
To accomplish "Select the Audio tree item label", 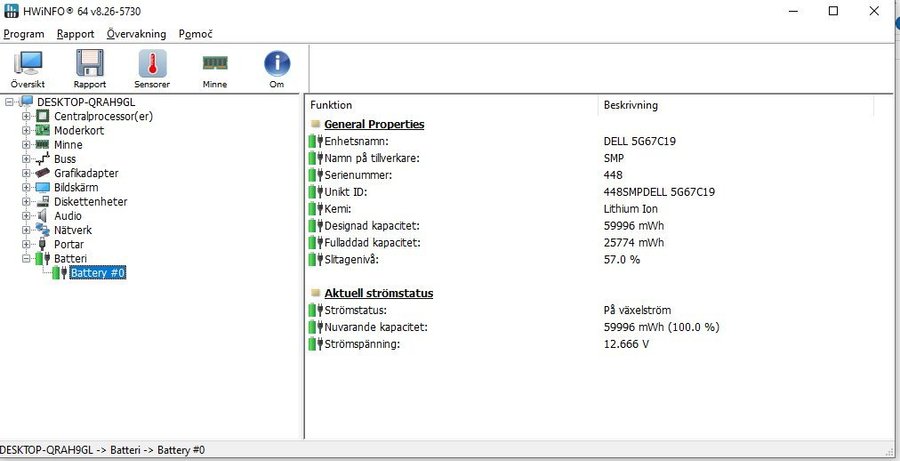I will (x=68, y=216).
